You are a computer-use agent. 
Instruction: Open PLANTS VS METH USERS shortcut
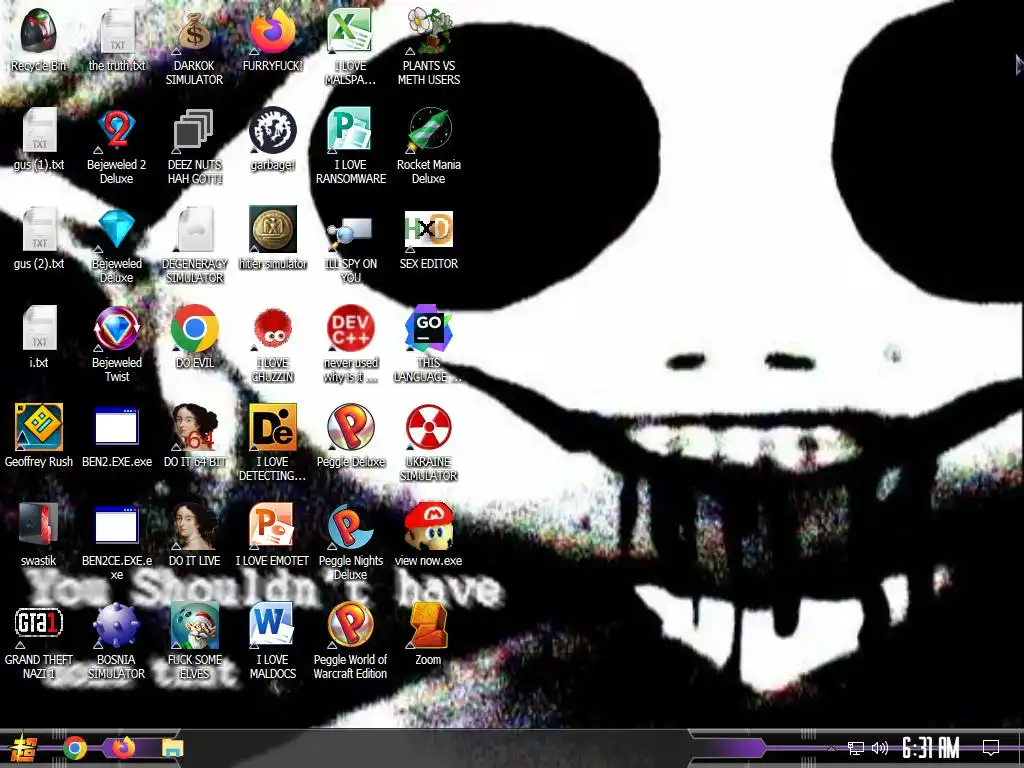(x=428, y=31)
